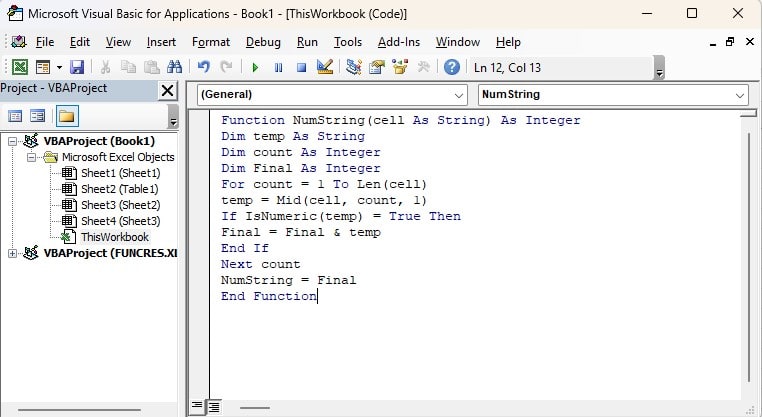Undo last action with arrow icon
Image resolution: width=762 pixels, height=417 pixels.
[204, 67]
